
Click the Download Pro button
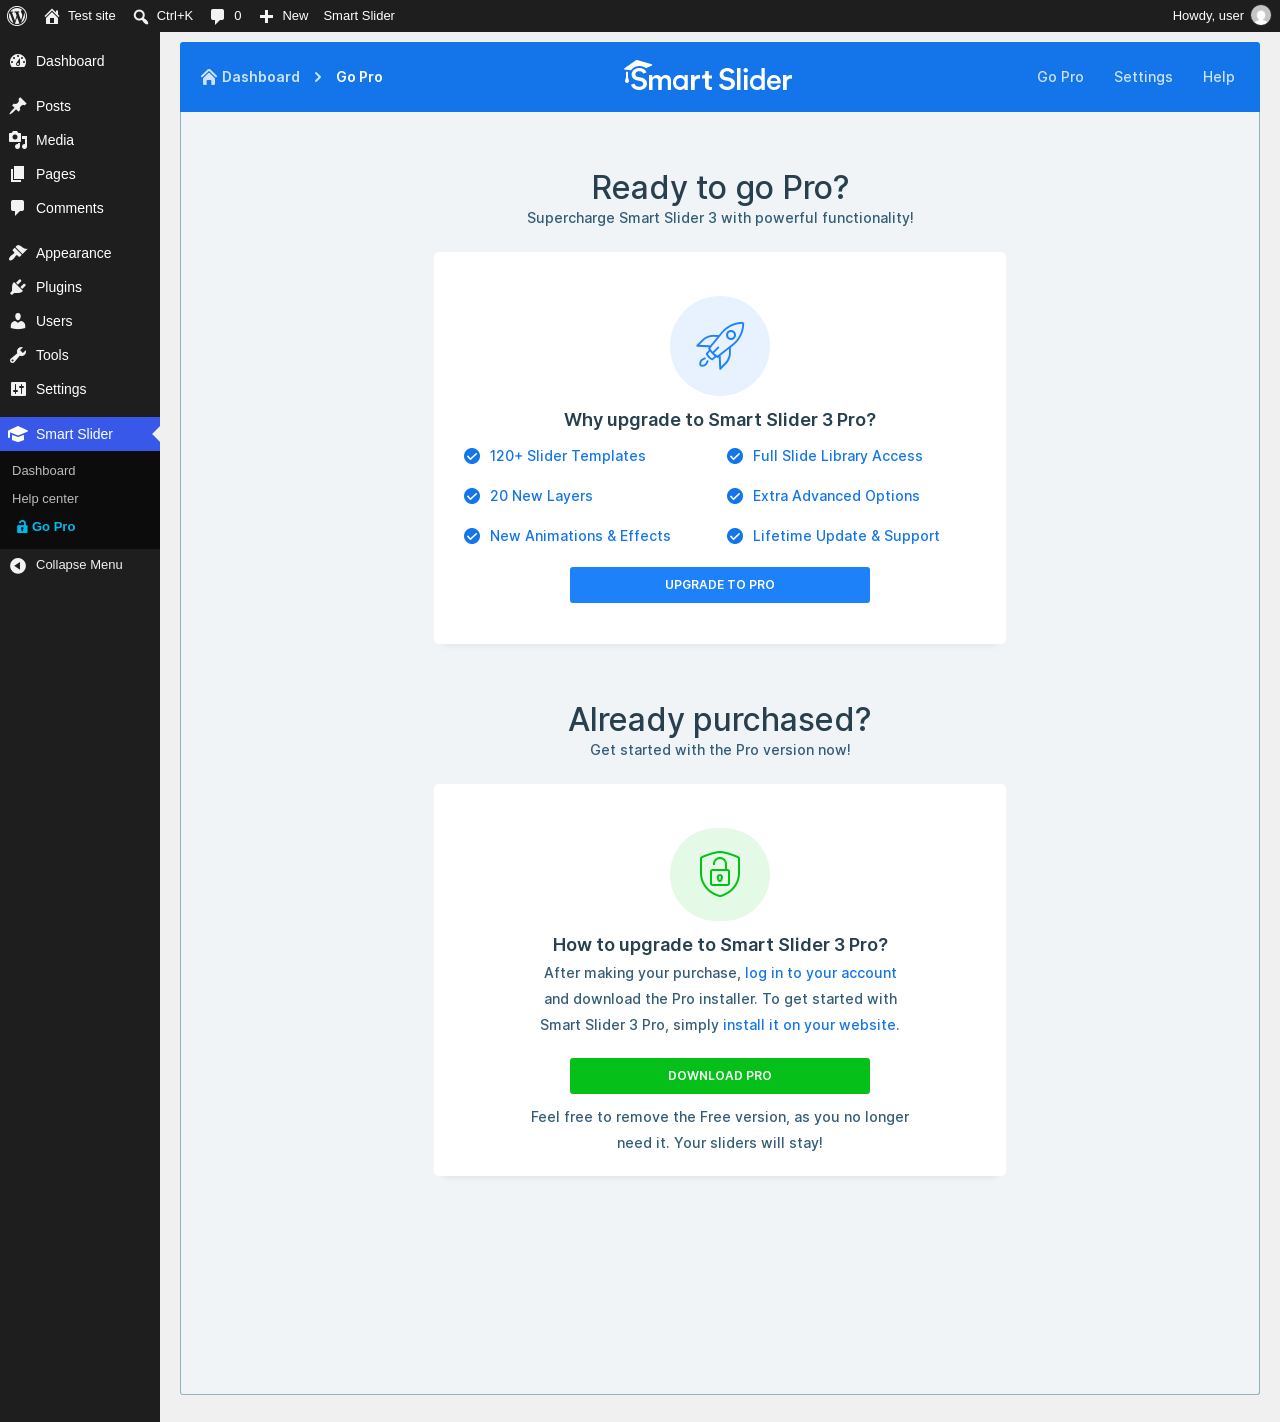click(x=720, y=1076)
